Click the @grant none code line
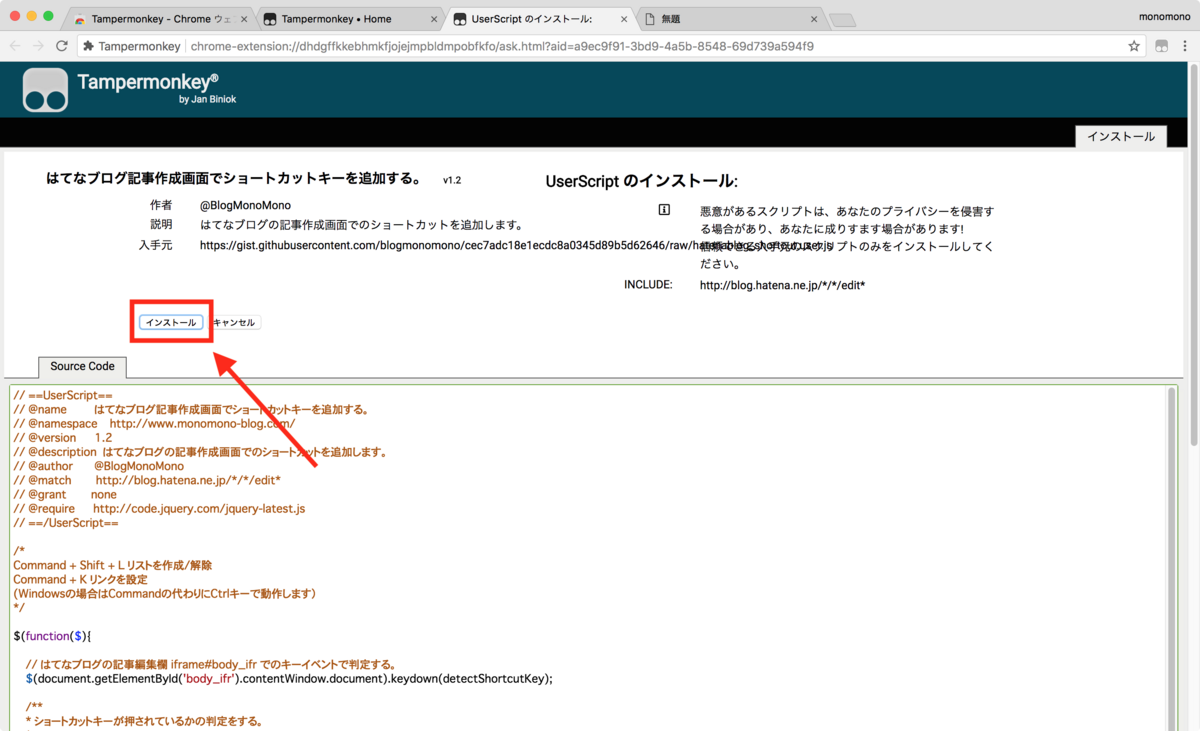 coord(65,495)
